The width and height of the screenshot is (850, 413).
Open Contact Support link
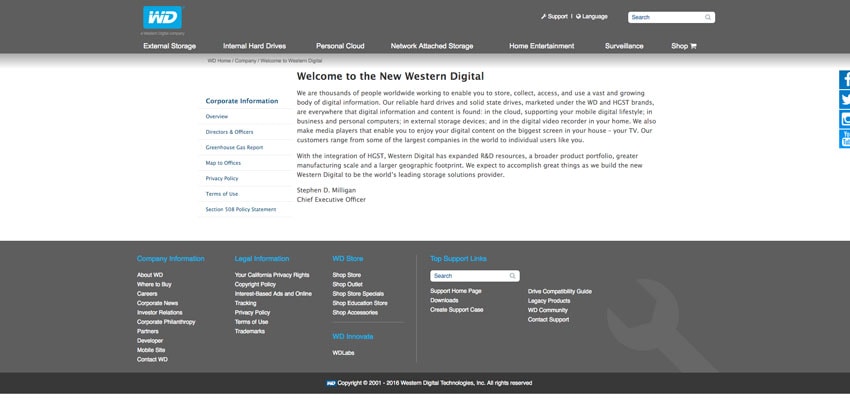click(548, 320)
